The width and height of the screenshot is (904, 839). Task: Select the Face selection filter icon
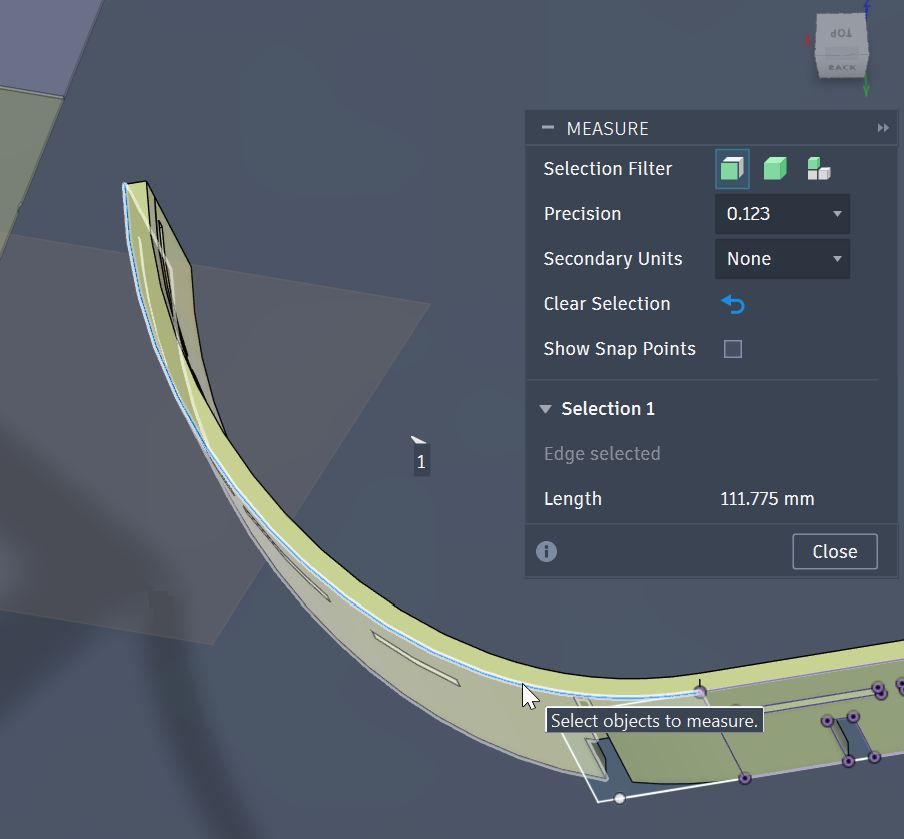(731, 168)
